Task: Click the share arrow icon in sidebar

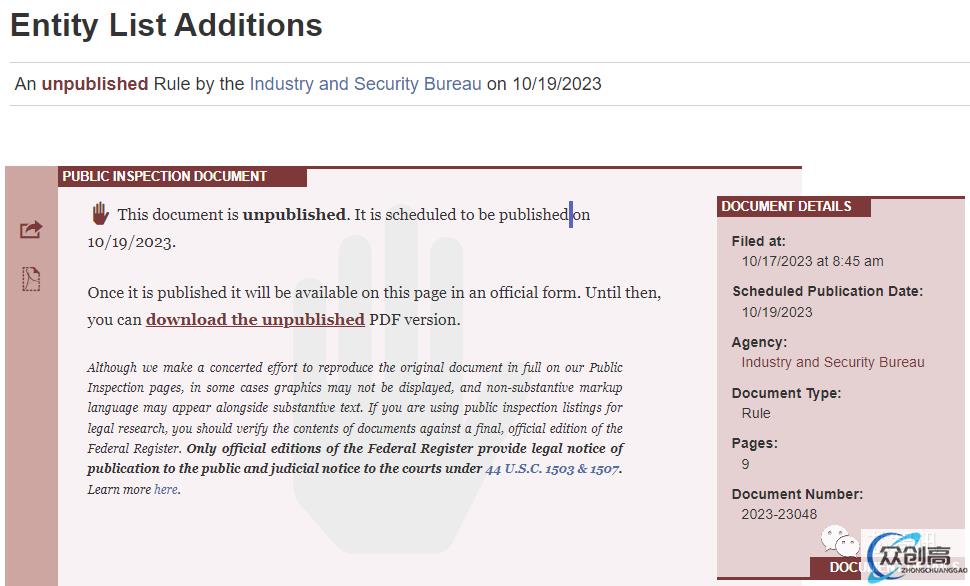Action: (x=31, y=230)
